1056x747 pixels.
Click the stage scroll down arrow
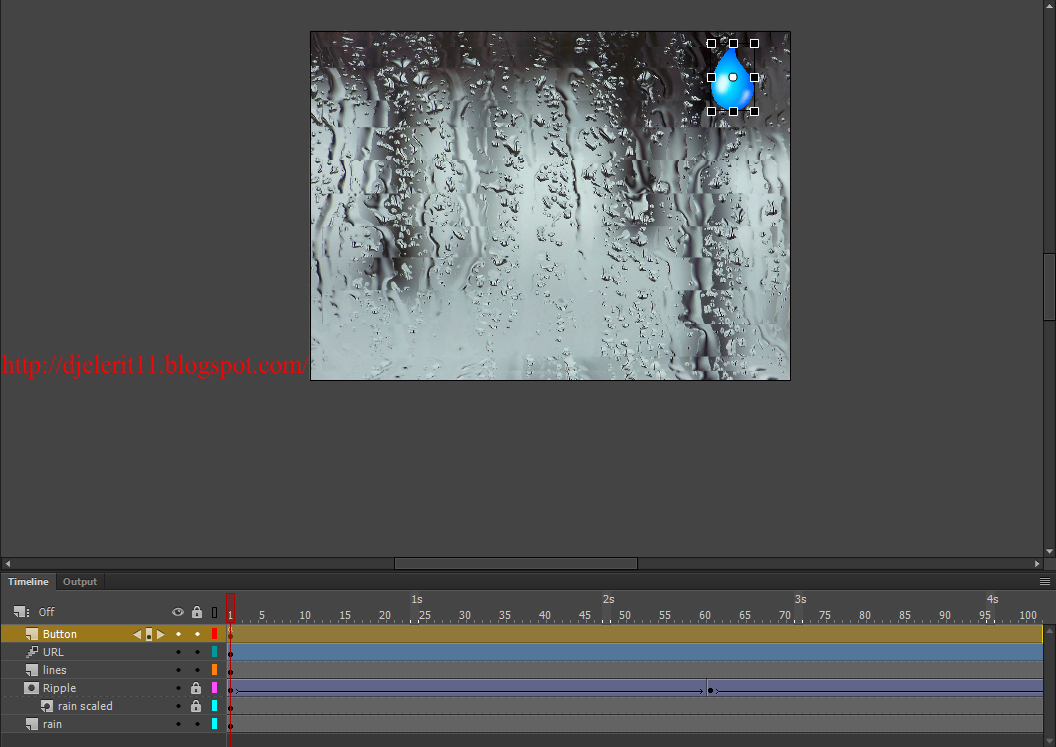(1049, 552)
